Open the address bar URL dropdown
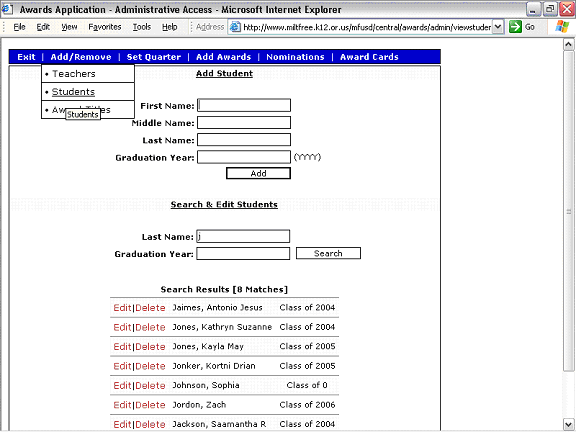 497,27
